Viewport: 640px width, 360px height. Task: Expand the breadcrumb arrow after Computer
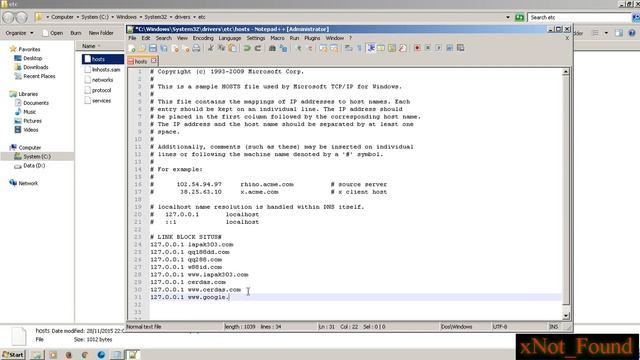(78, 17)
